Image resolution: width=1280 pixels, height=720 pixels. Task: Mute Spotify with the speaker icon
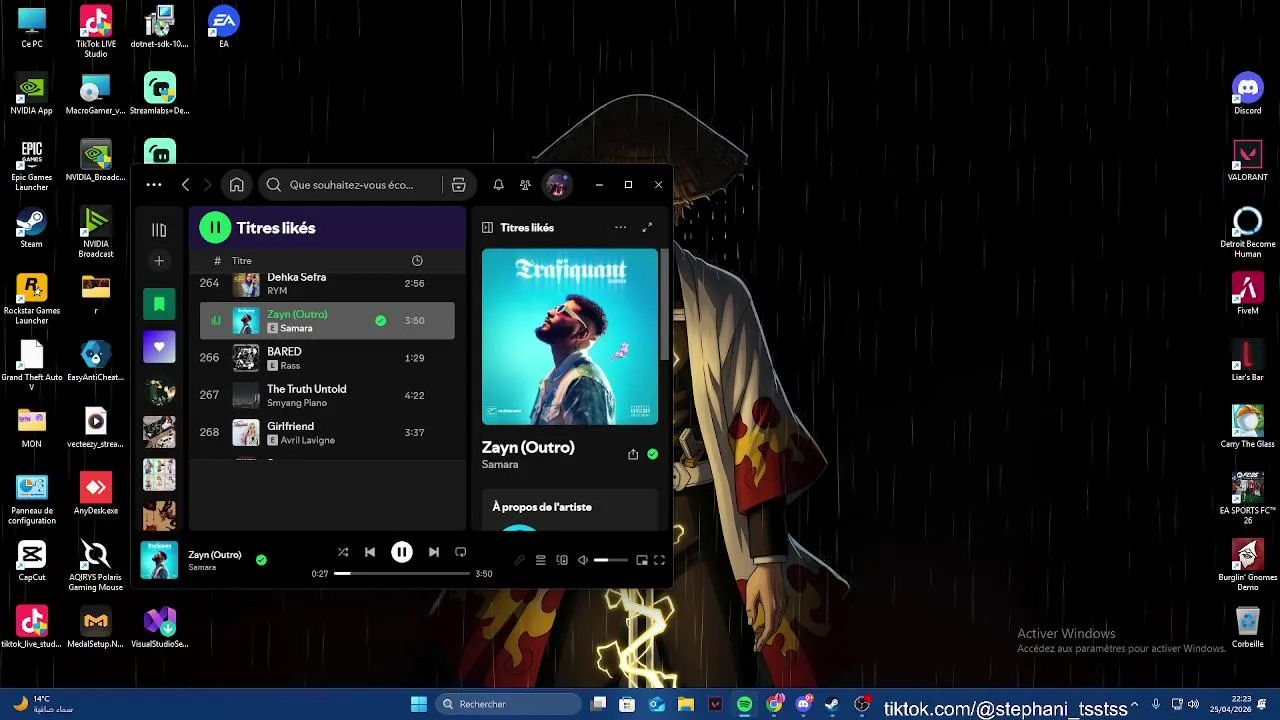(x=583, y=560)
